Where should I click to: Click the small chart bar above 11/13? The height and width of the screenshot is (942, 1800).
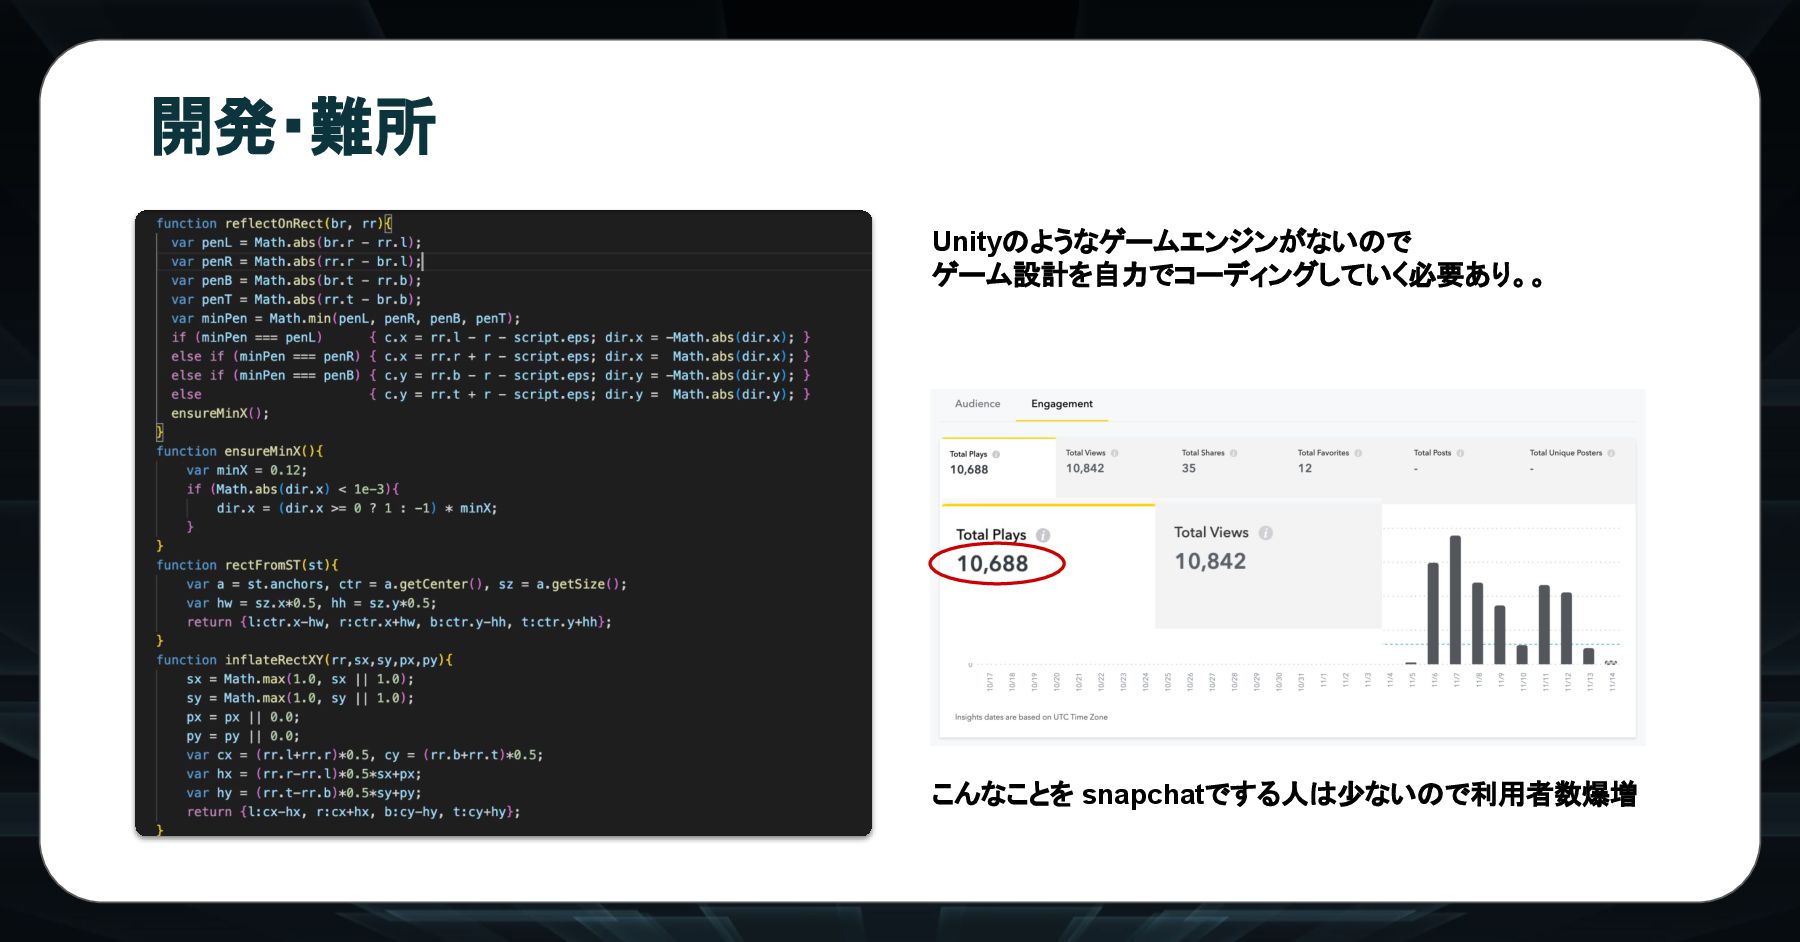1589,656
